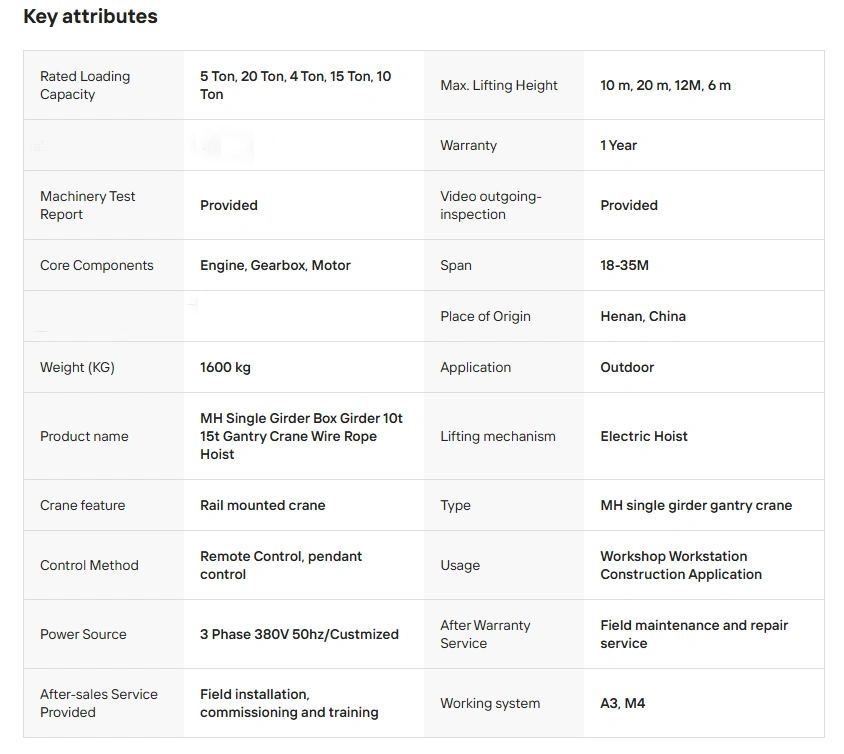This screenshot has height=754, width=844.
Task: Click the Rail mounted crane value
Action: click(262, 505)
